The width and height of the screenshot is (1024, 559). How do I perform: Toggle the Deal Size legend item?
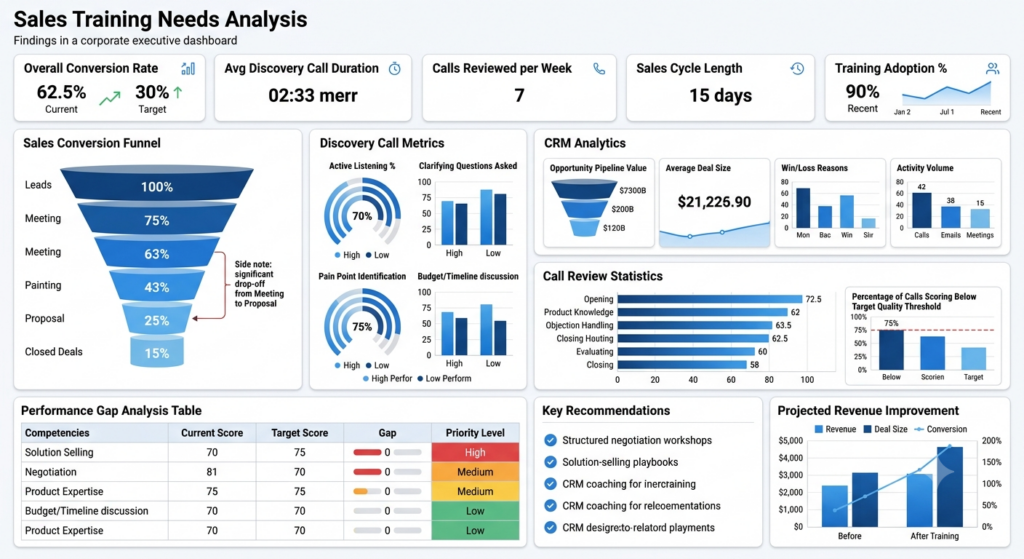point(886,429)
